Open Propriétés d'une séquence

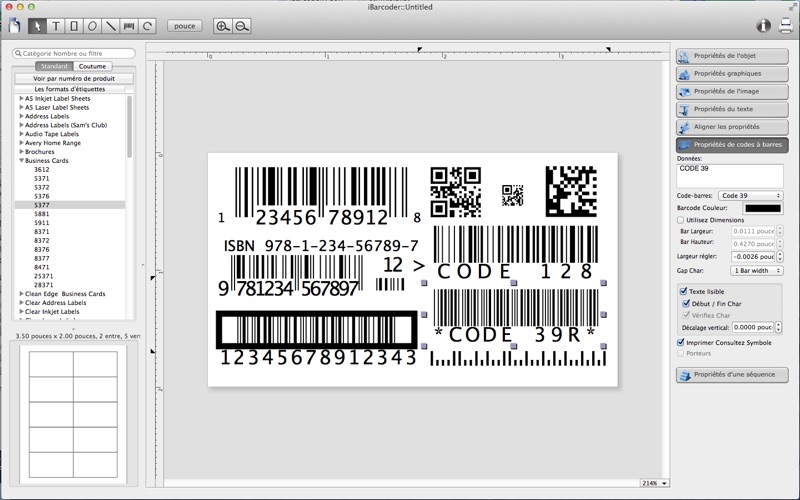(x=732, y=374)
